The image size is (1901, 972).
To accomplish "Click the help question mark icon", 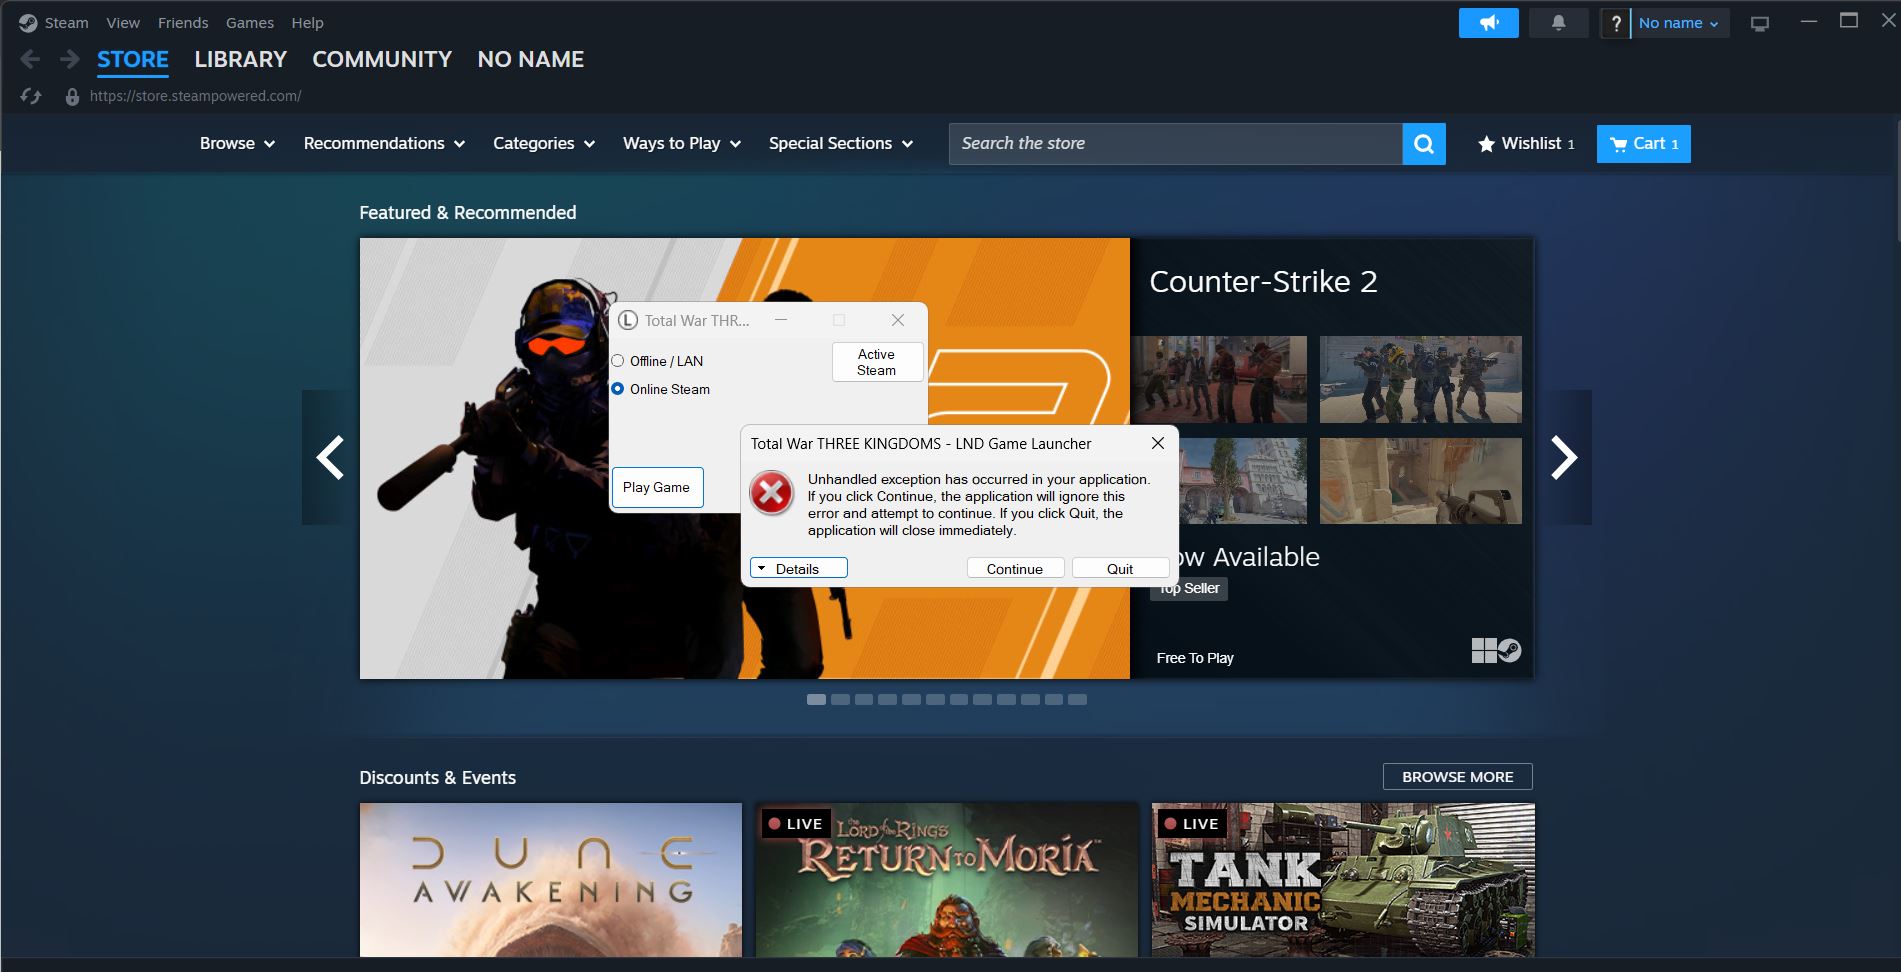I will (1616, 22).
